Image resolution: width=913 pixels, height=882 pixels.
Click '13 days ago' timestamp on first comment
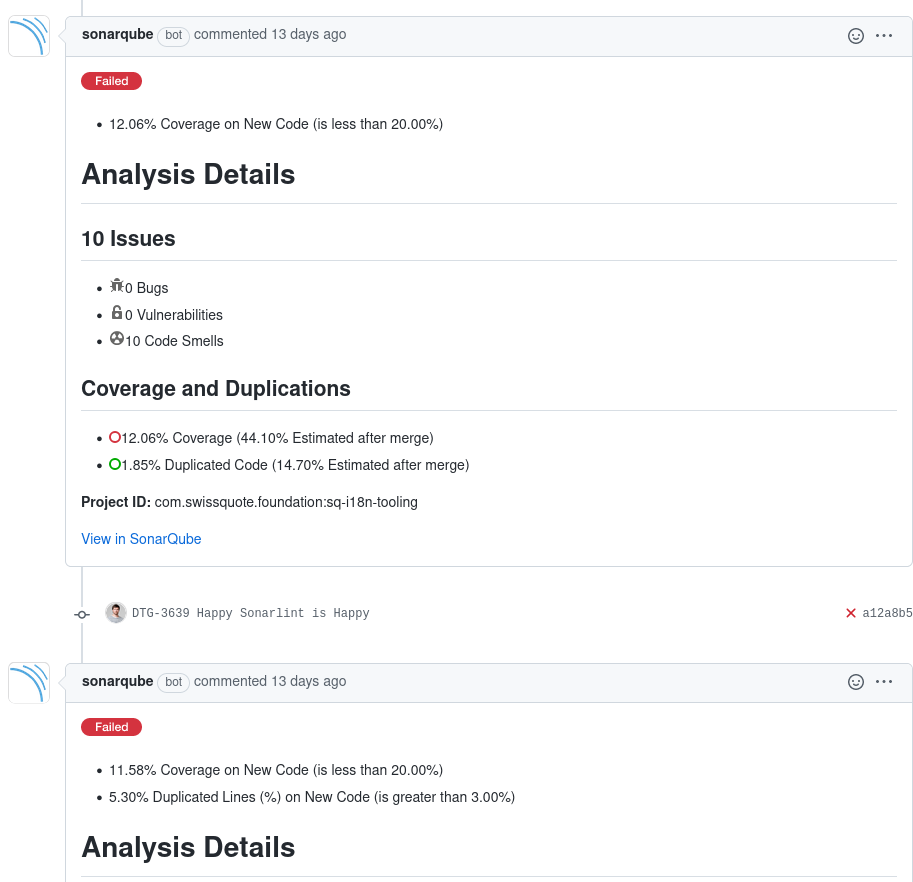(x=309, y=34)
